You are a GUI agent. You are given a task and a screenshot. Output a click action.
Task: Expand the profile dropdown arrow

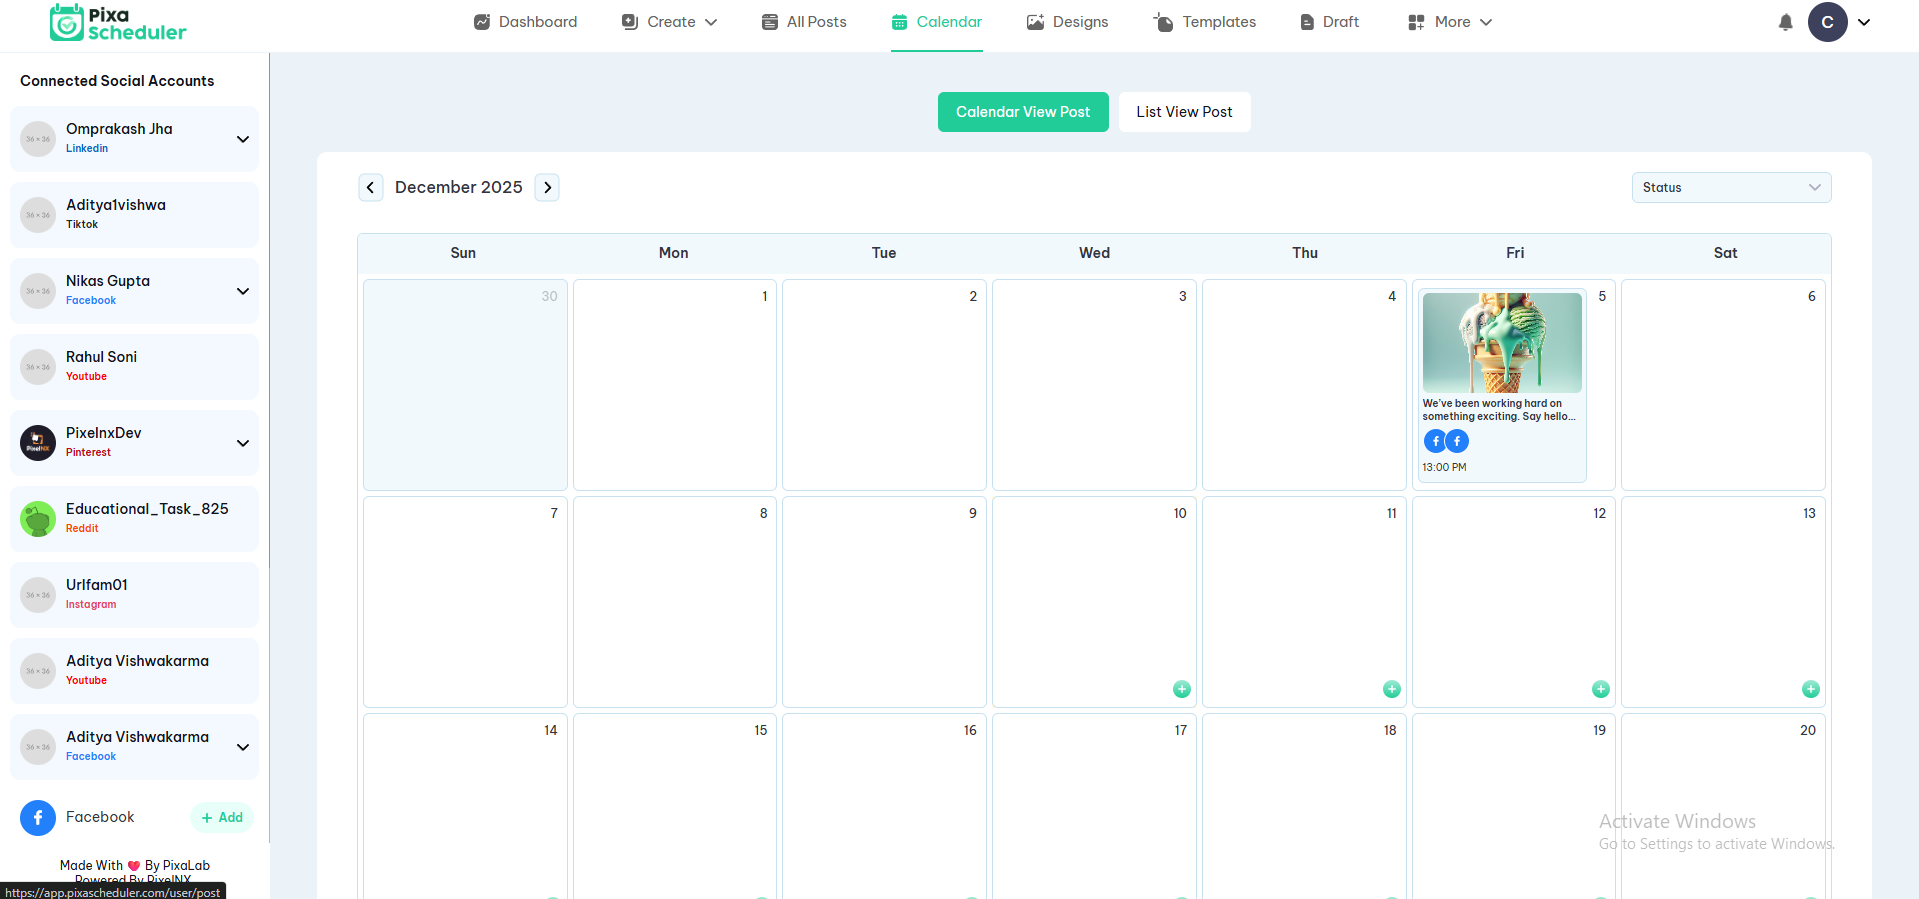[1864, 22]
